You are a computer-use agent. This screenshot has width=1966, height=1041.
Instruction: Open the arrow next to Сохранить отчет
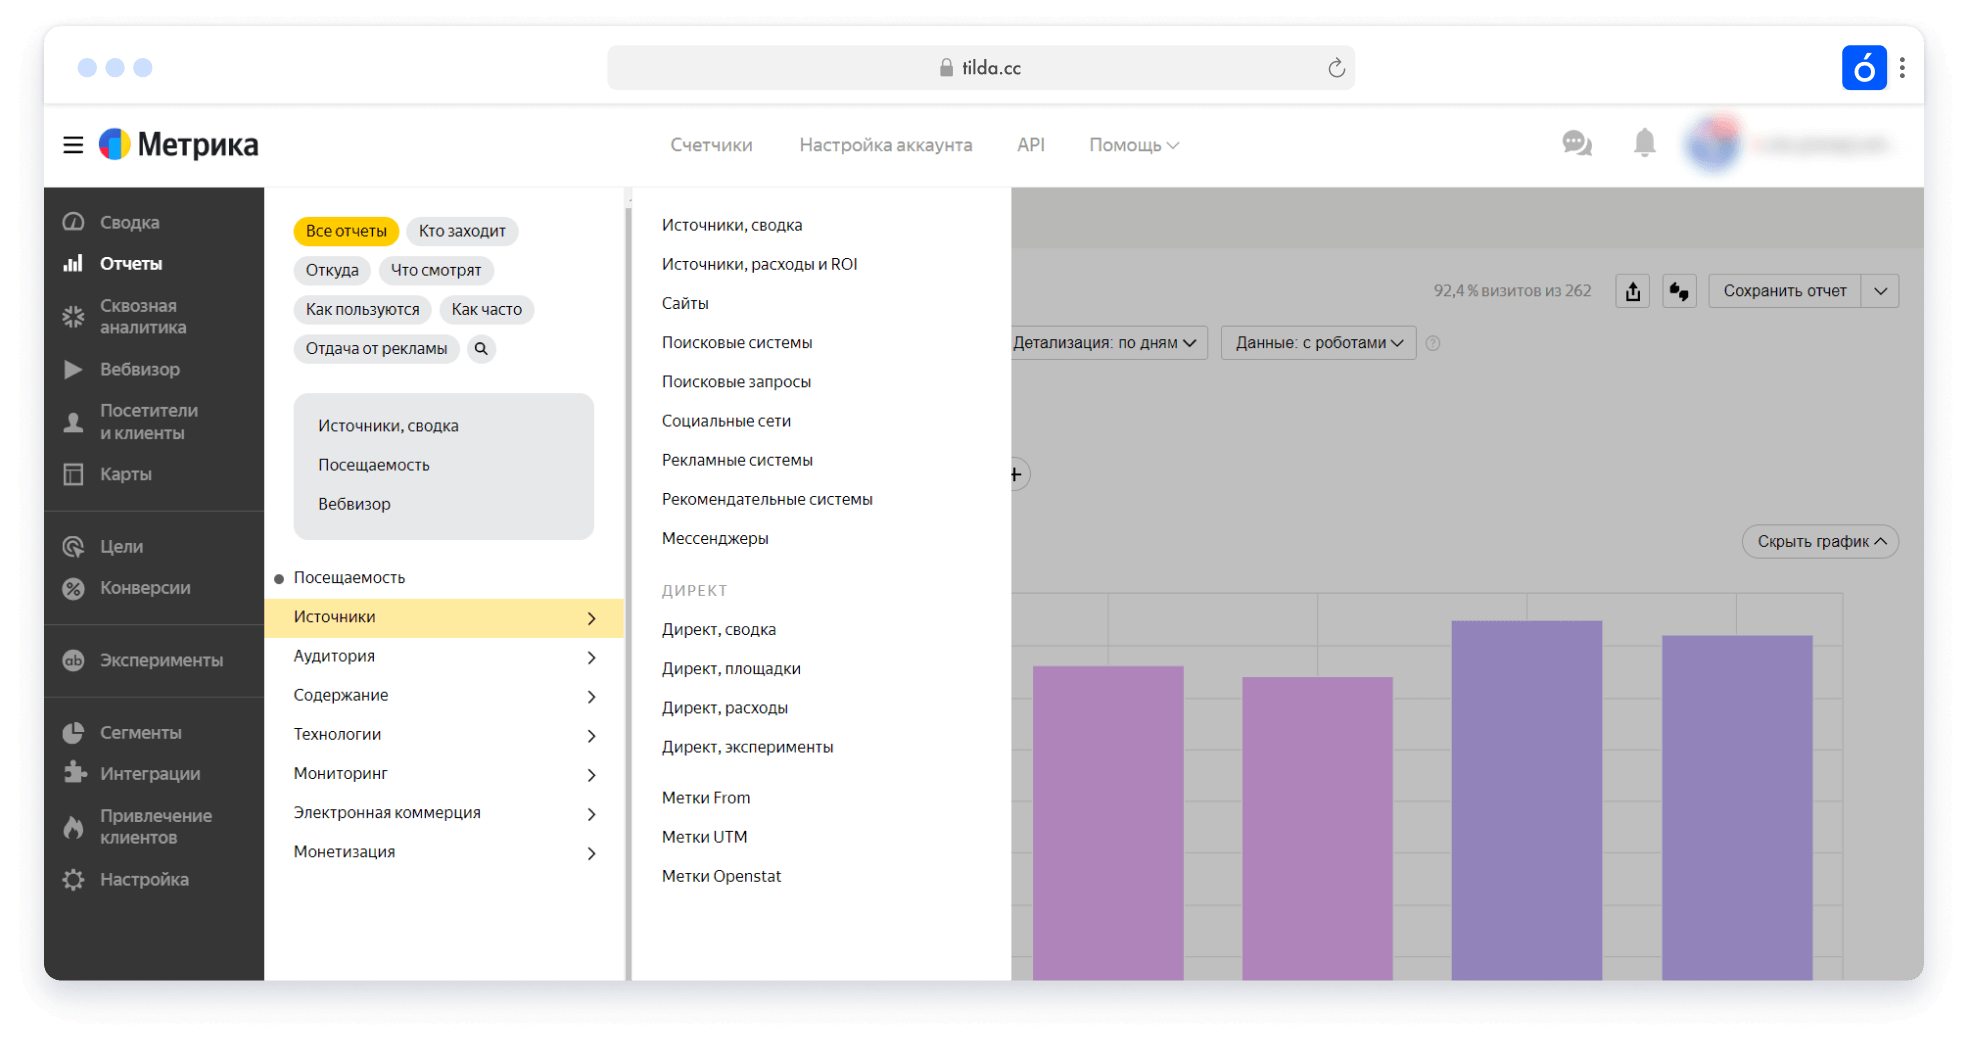pos(1880,291)
